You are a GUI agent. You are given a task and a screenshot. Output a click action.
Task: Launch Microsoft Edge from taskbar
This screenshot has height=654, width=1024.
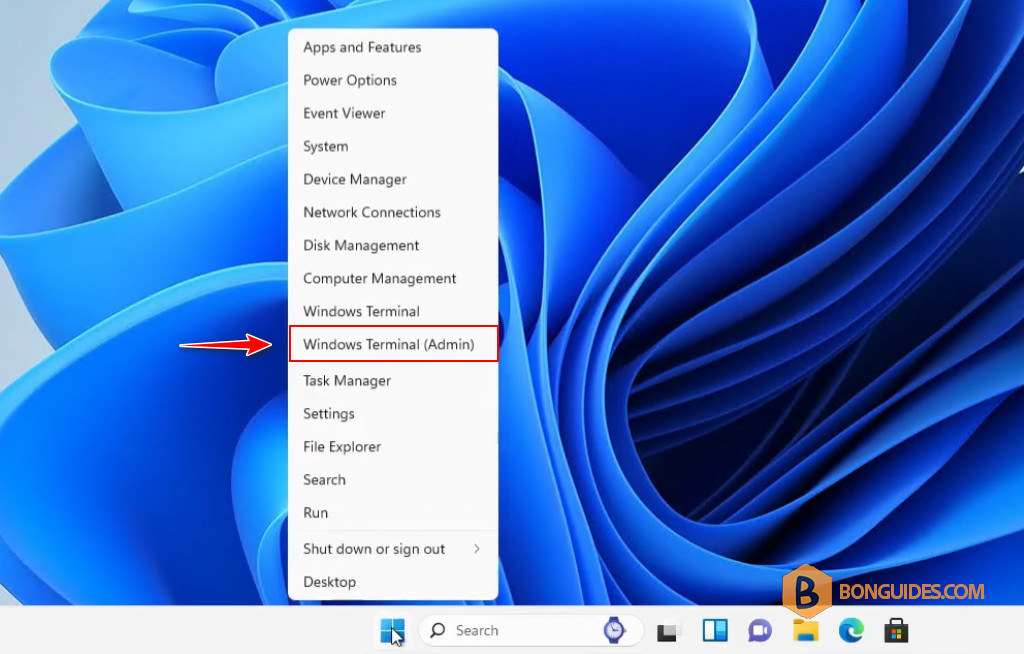(x=851, y=630)
